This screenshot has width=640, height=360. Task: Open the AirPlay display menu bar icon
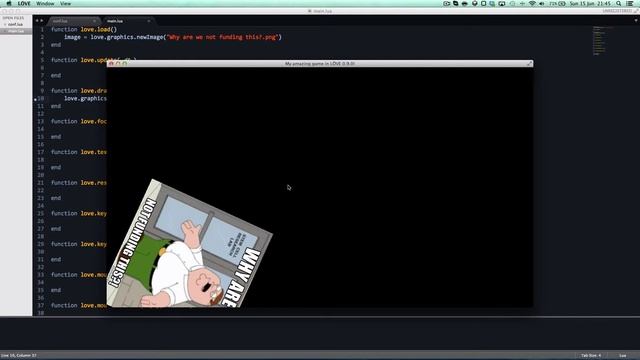[502, 3]
